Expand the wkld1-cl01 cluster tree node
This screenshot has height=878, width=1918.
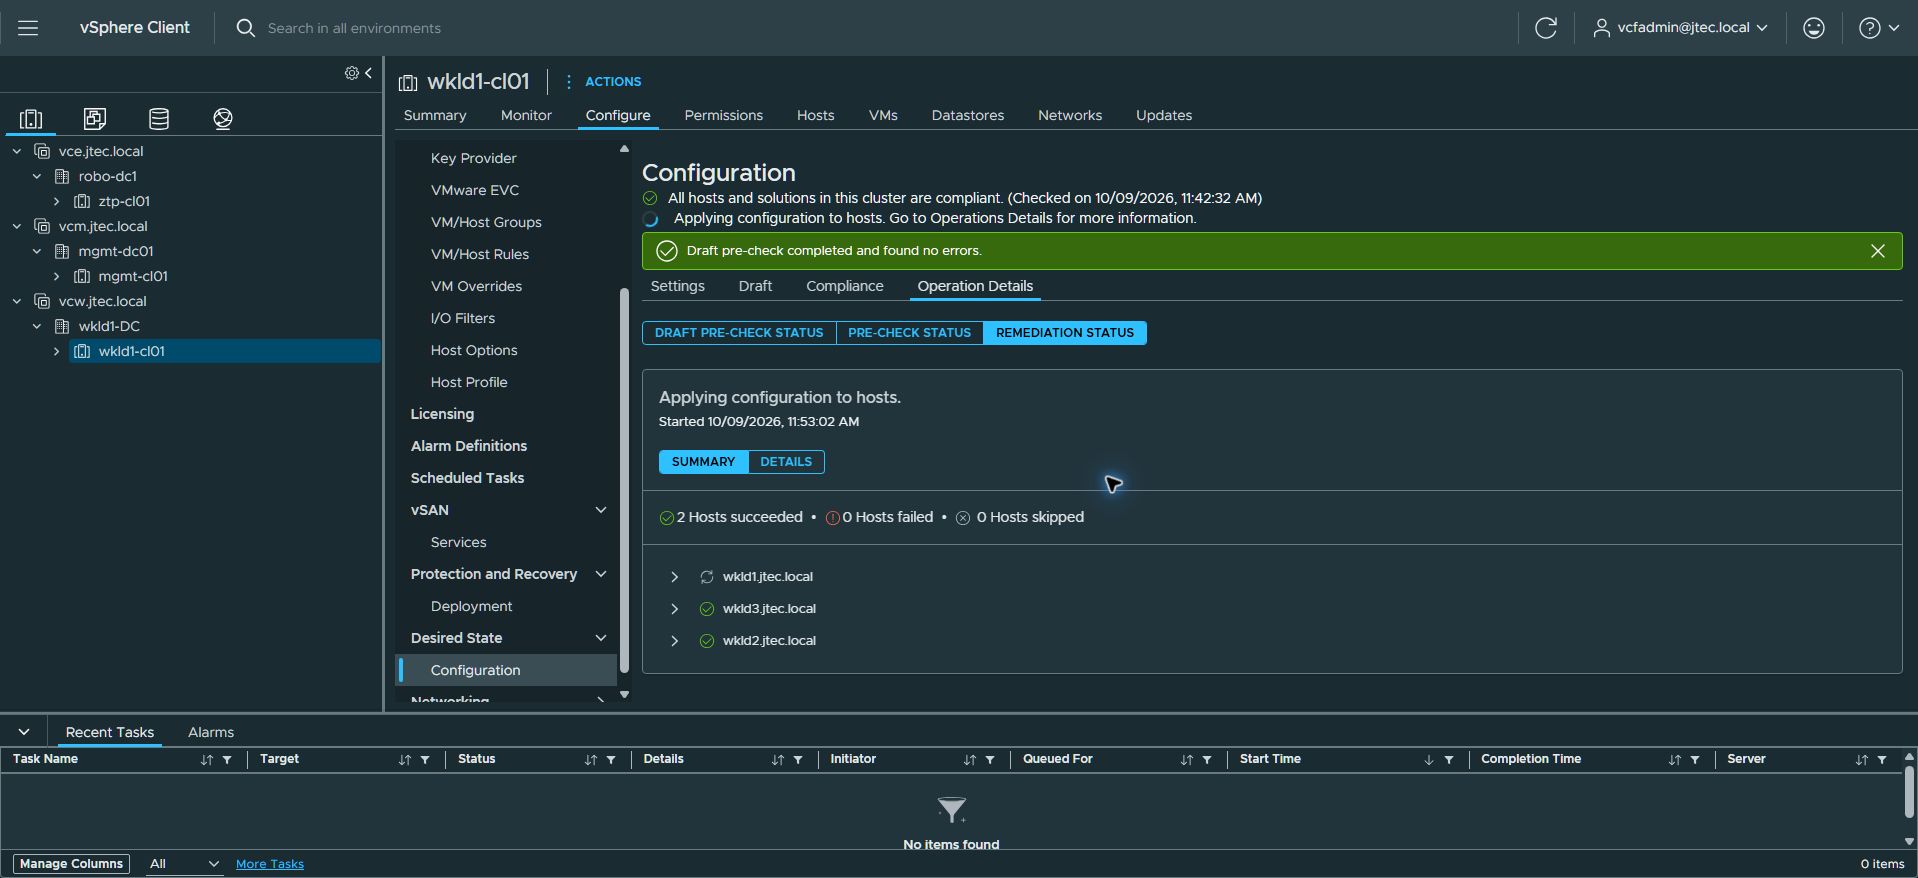pyautogui.click(x=56, y=352)
